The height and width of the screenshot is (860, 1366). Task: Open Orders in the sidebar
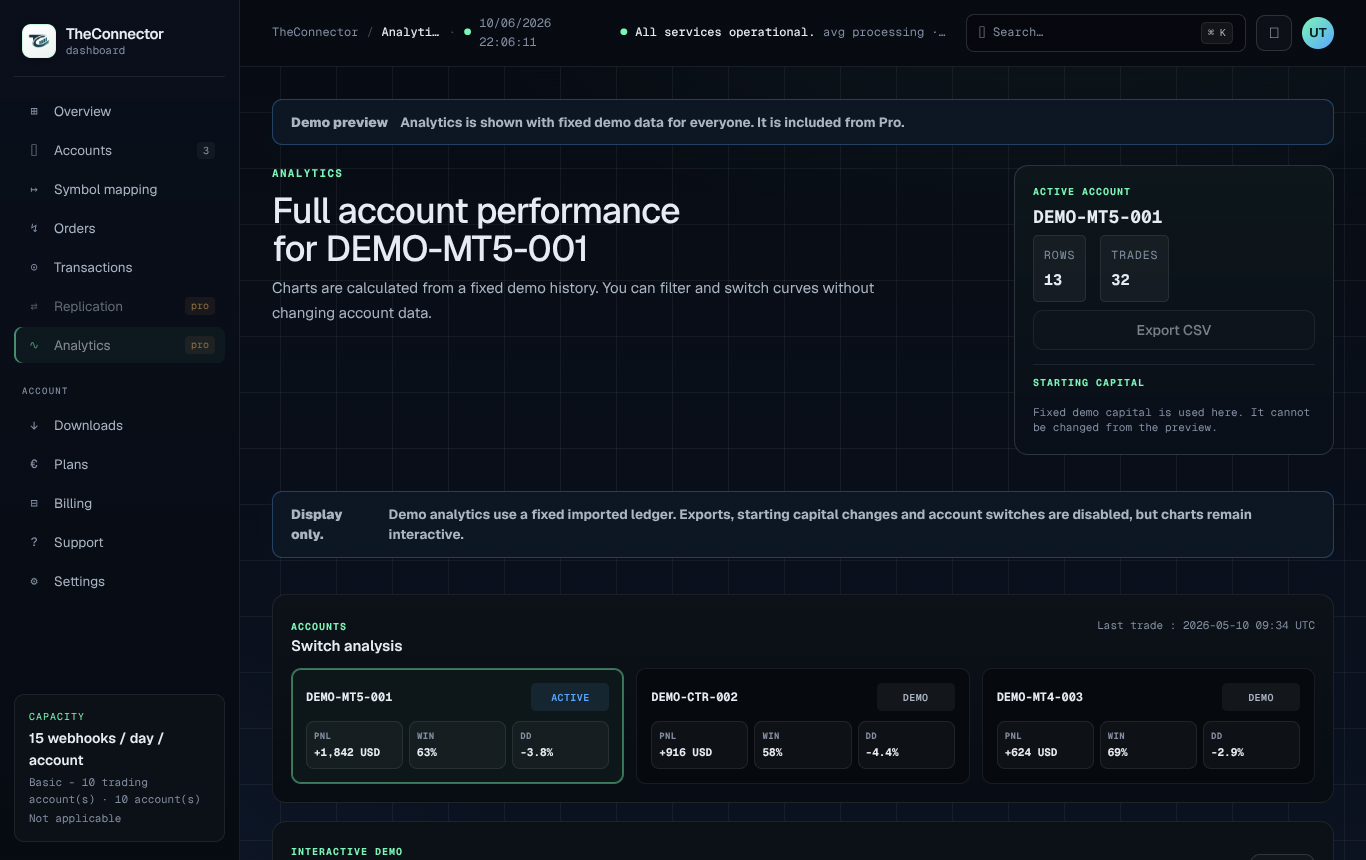[x=119, y=228]
